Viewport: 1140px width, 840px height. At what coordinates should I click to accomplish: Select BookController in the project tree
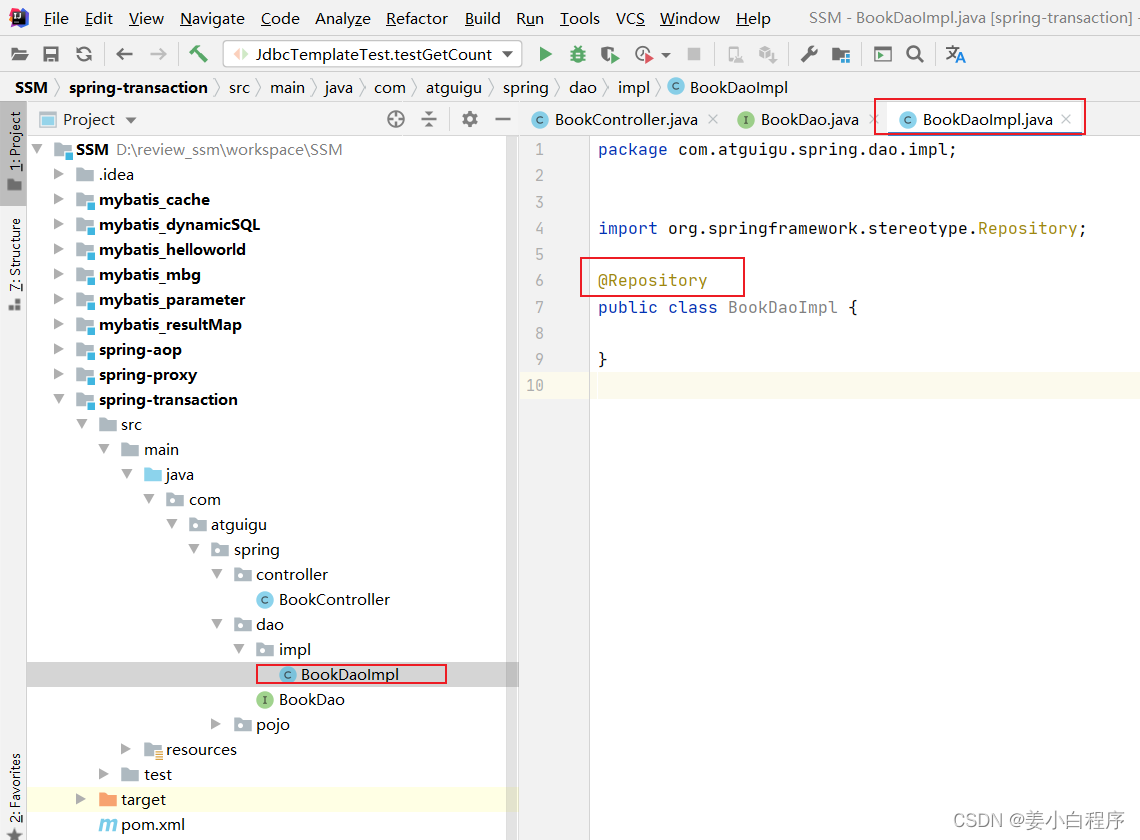coord(334,599)
